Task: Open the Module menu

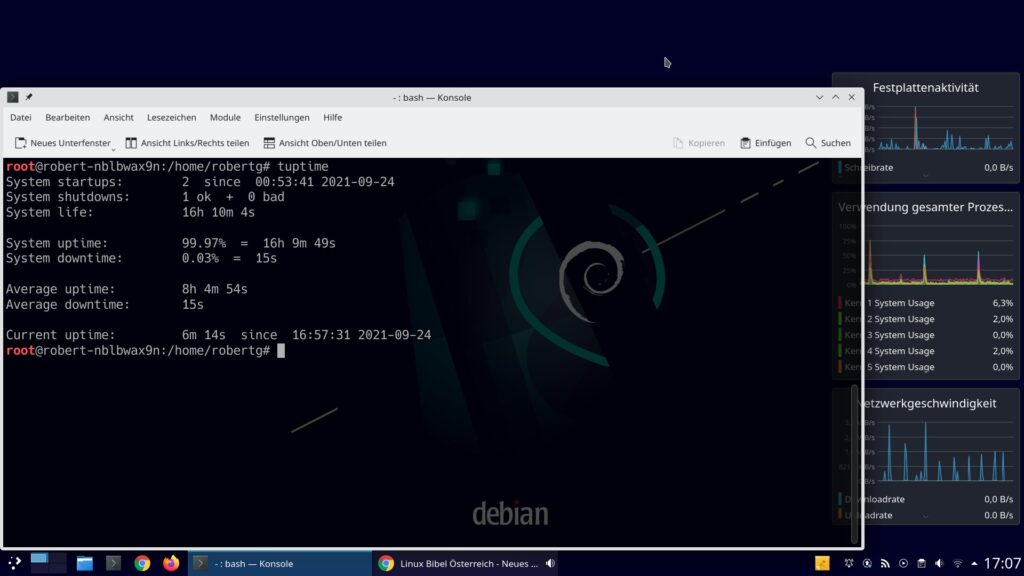Action: (x=225, y=118)
